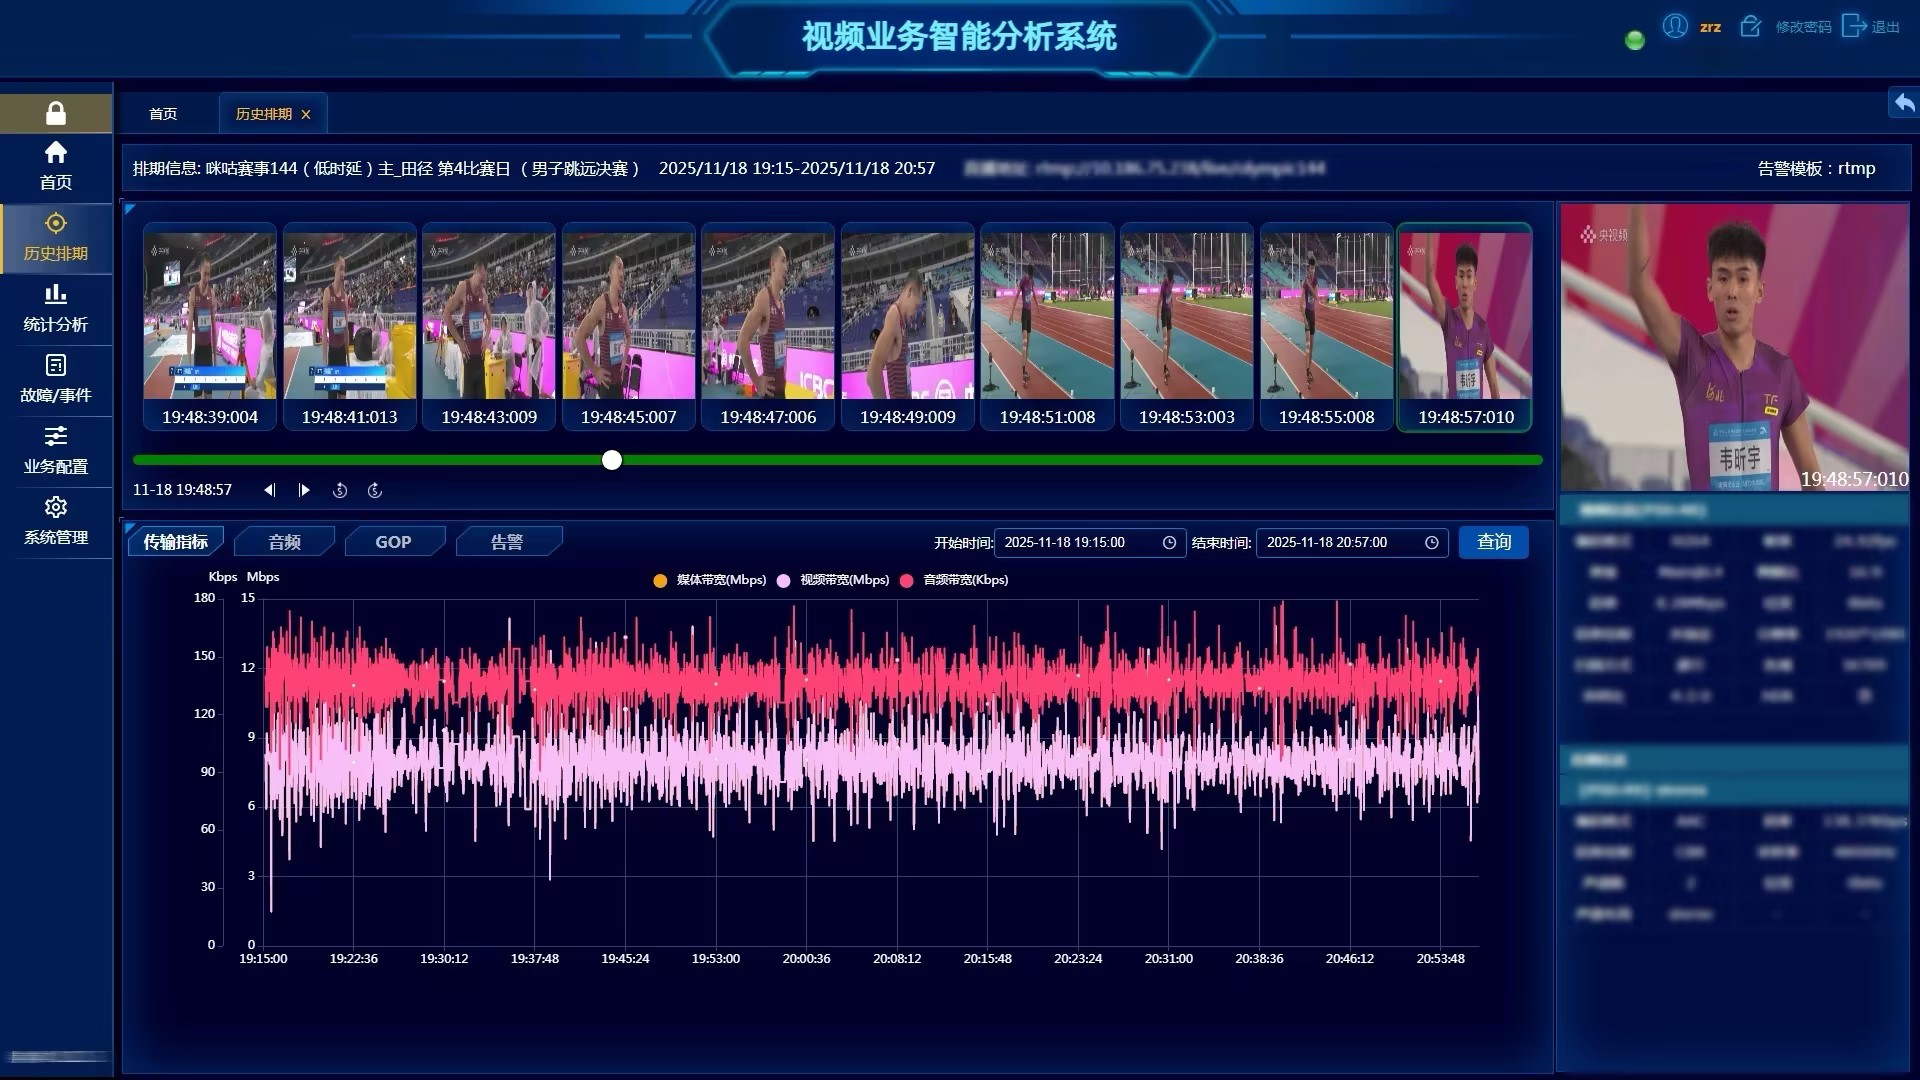Open 故障/事件 sidebar page
This screenshot has height=1080, width=1920.
[x=56, y=378]
